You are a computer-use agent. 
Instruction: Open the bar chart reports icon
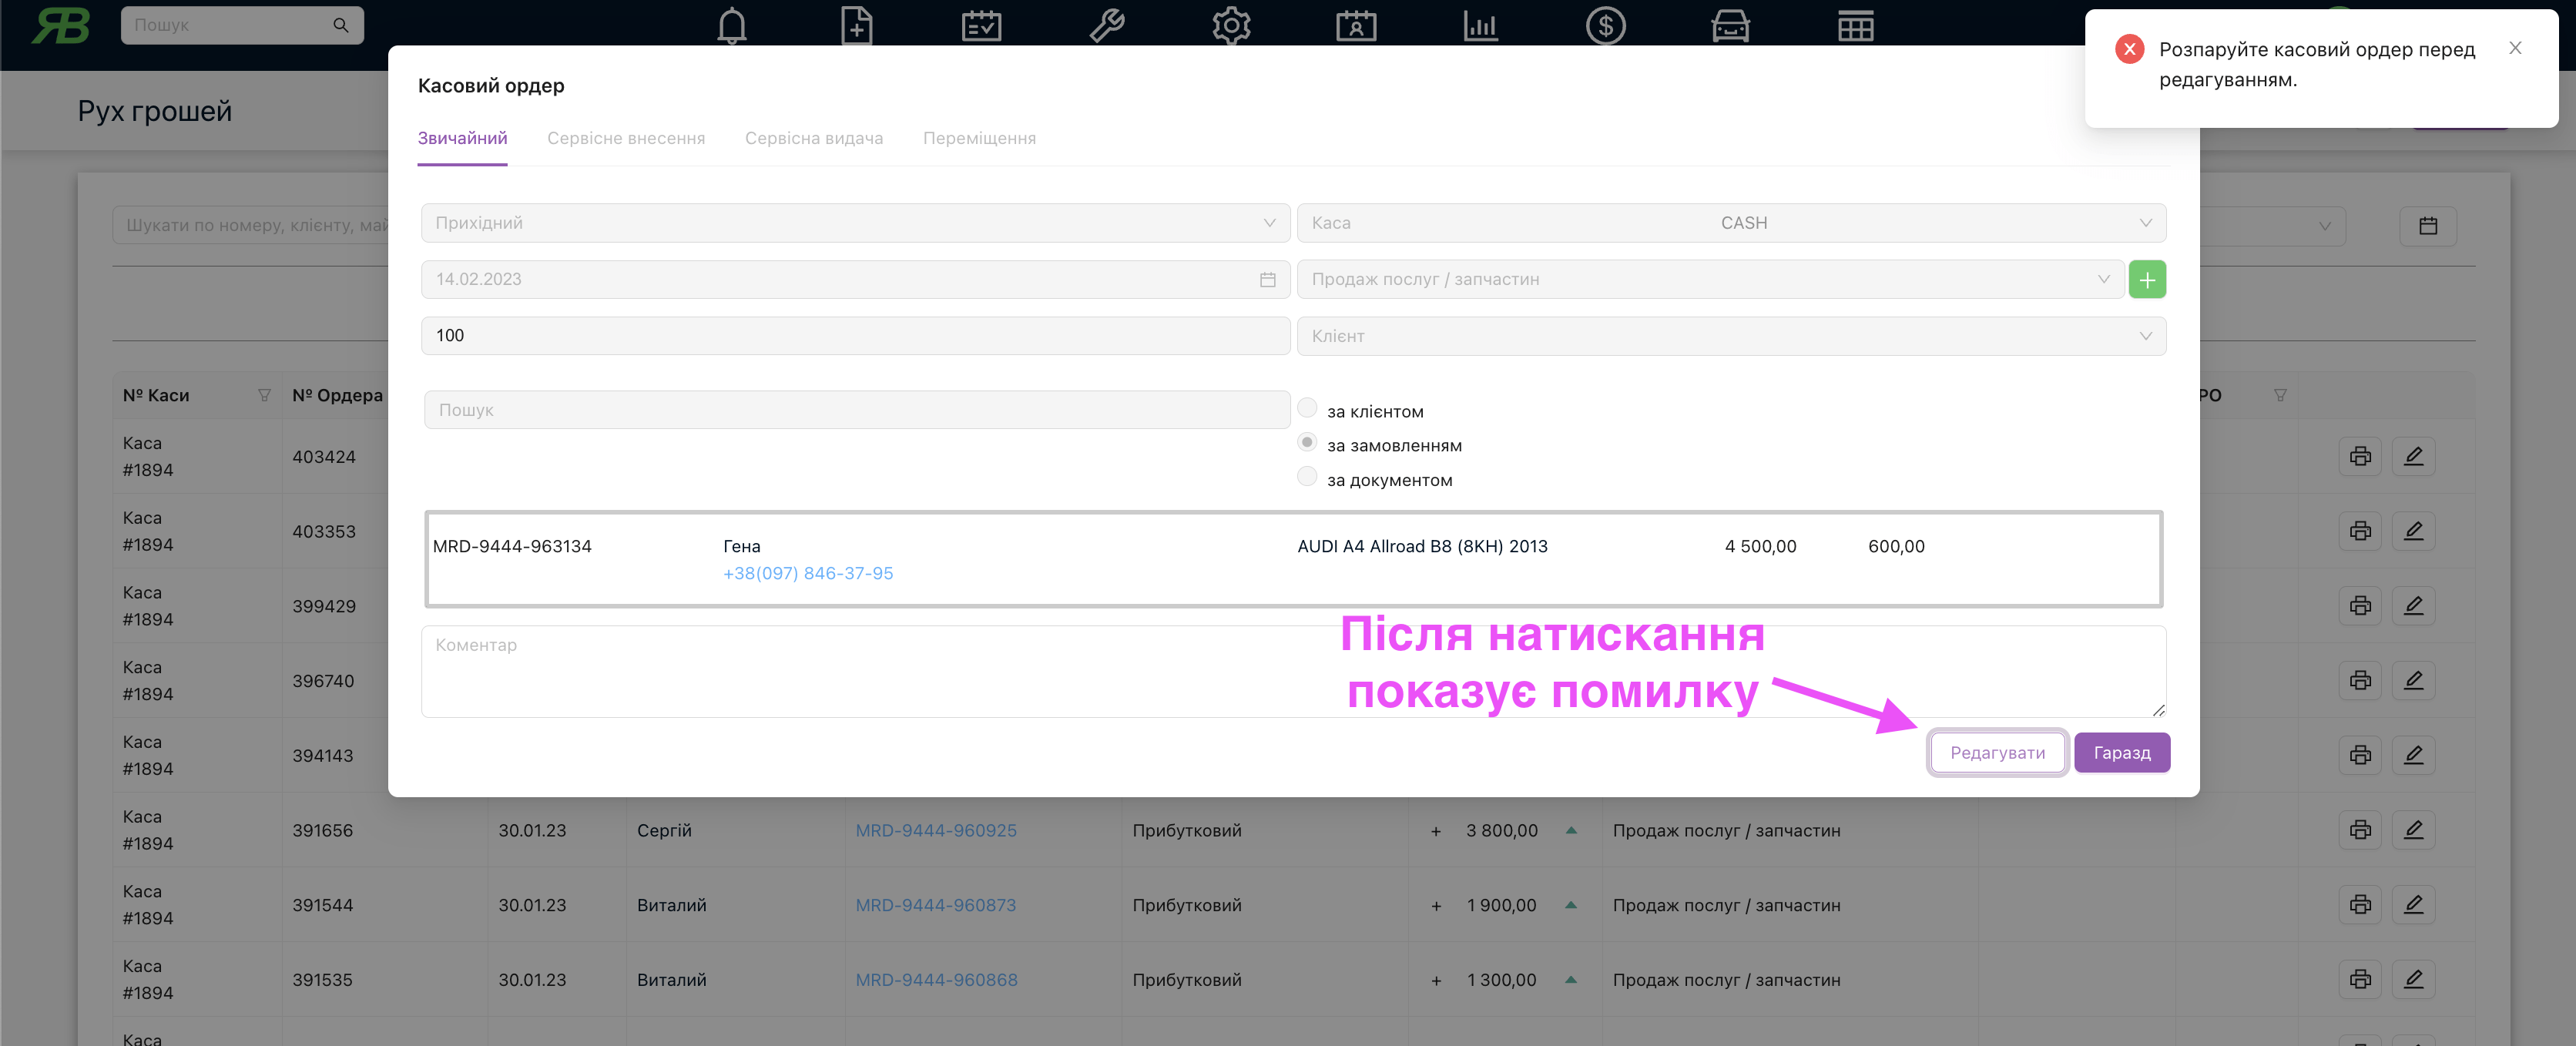1480,25
